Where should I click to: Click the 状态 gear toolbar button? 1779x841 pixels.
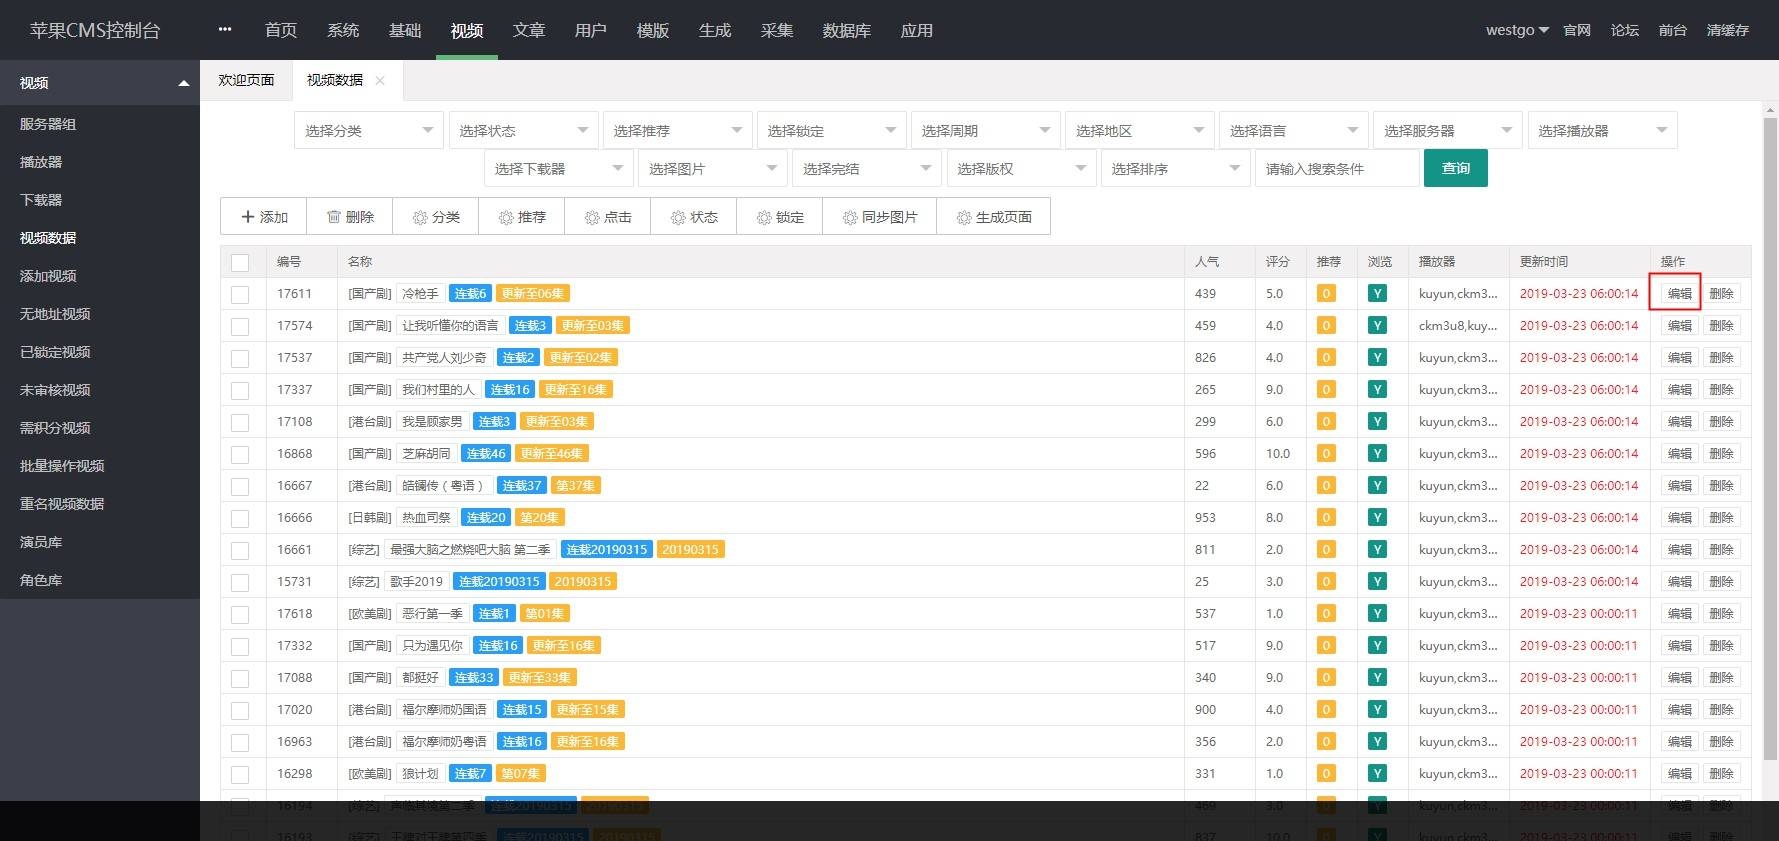pyautogui.click(x=694, y=217)
